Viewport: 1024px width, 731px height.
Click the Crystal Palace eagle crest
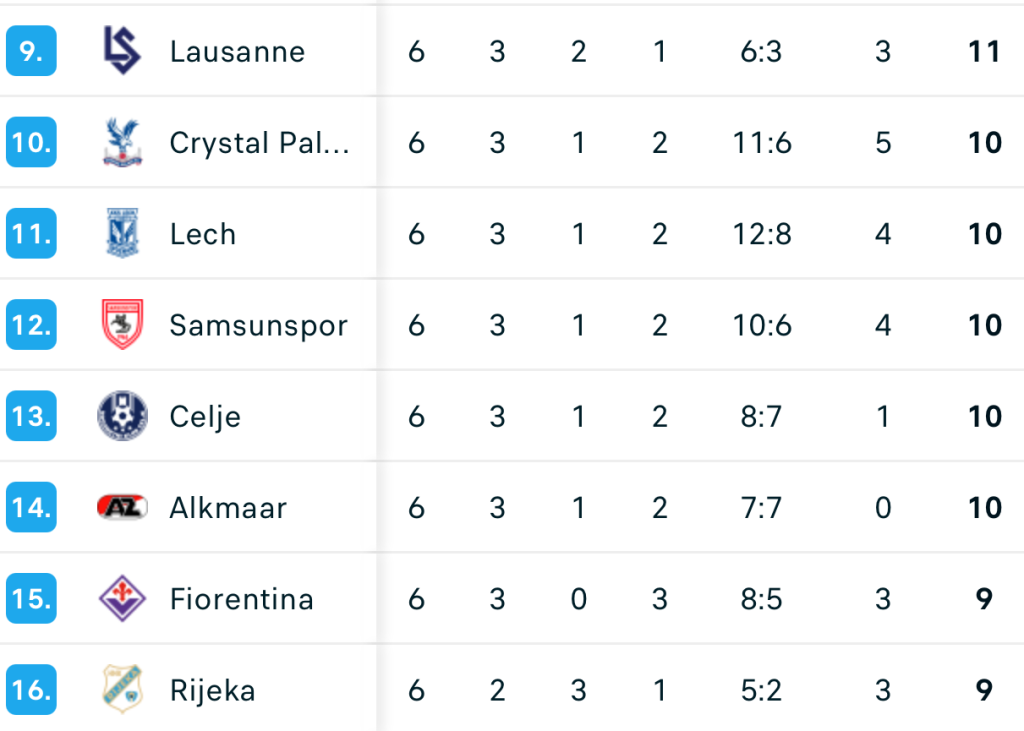(122, 143)
